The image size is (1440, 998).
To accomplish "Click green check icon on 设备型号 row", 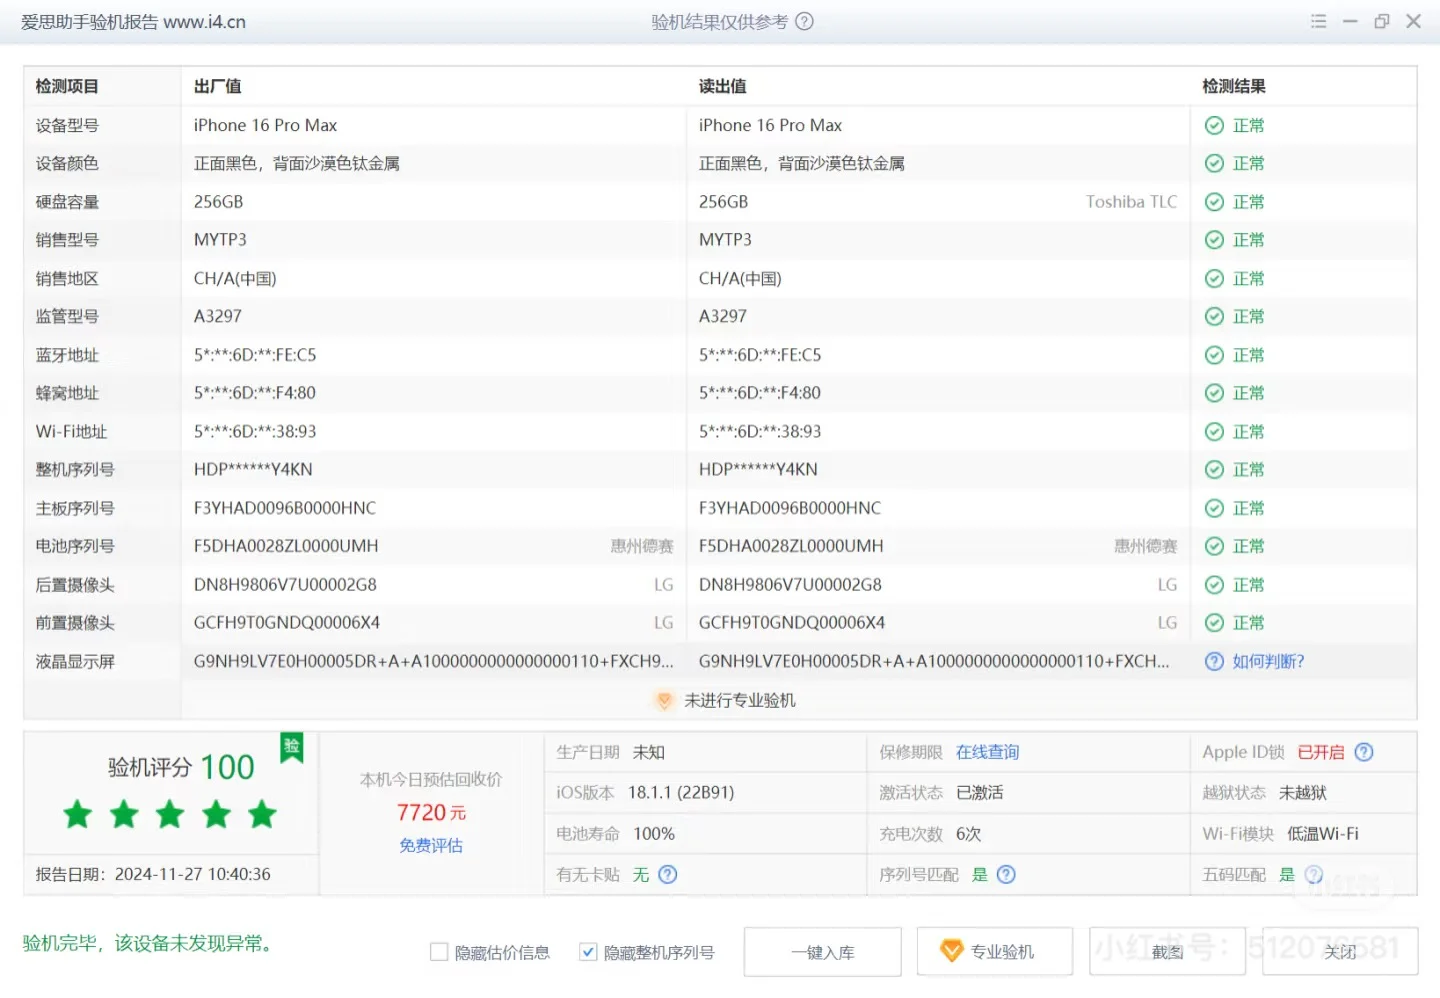I will [x=1213, y=125].
